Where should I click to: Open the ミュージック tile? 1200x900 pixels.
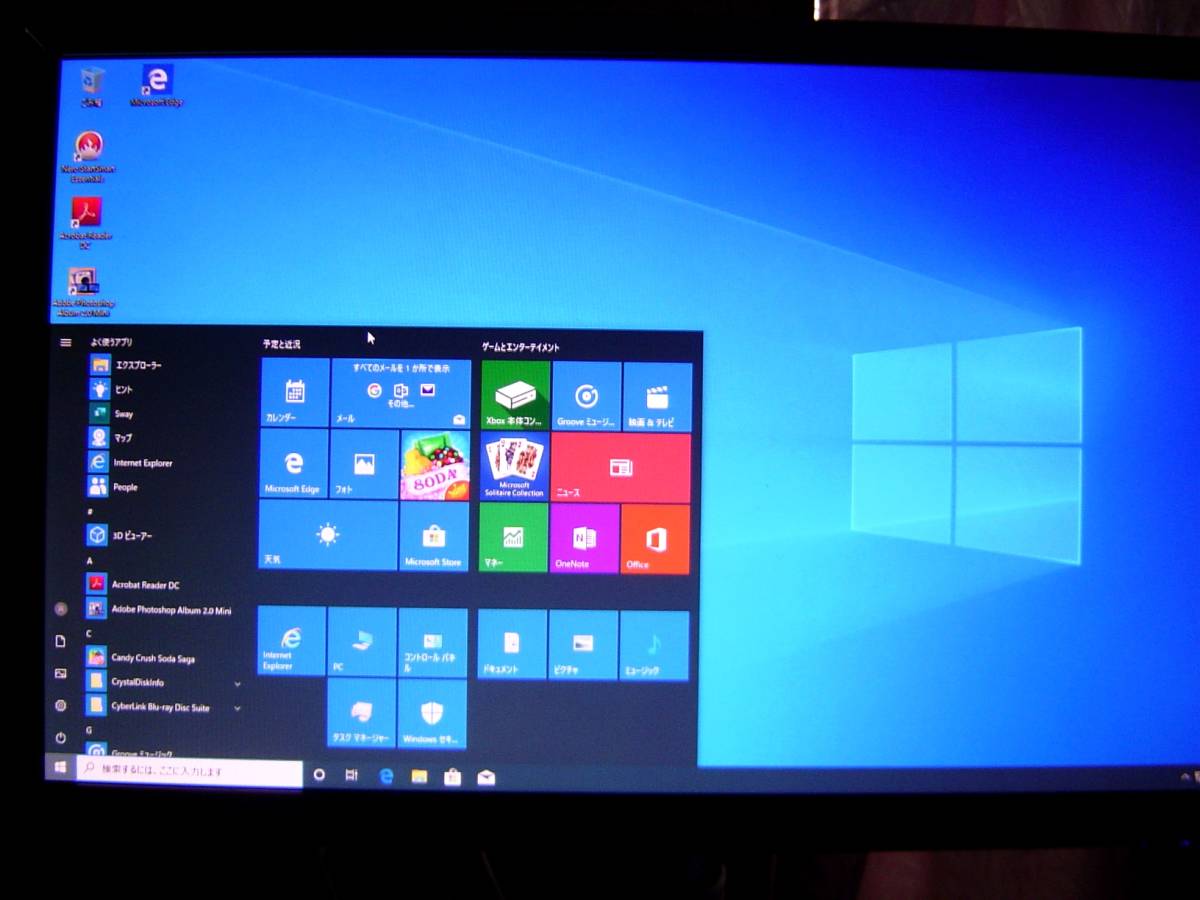click(654, 646)
